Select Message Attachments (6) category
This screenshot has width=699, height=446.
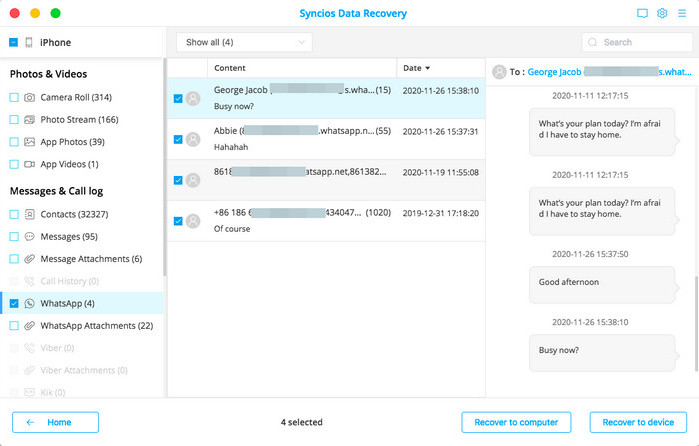click(x=82, y=259)
